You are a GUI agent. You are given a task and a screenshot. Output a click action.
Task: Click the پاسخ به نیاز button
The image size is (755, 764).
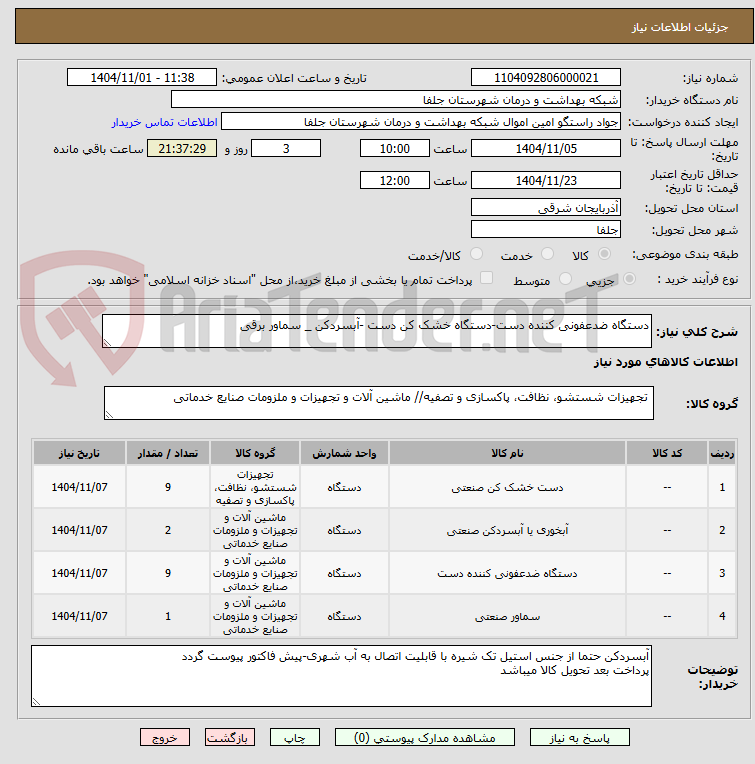579,738
